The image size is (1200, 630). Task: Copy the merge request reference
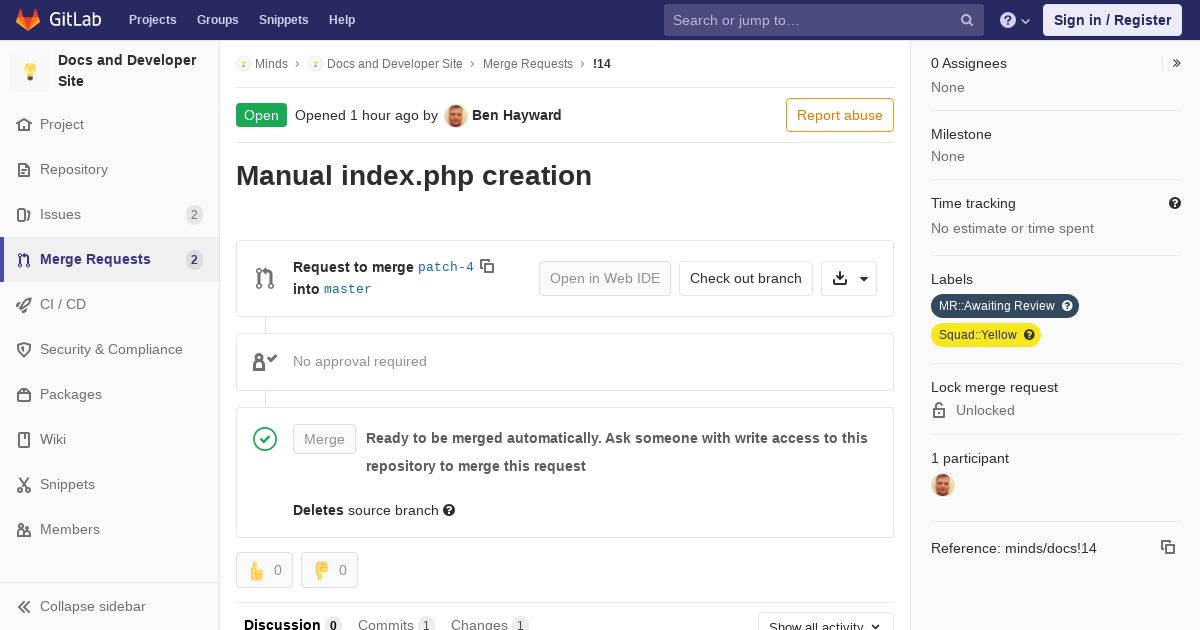(x=1167, y=547)
